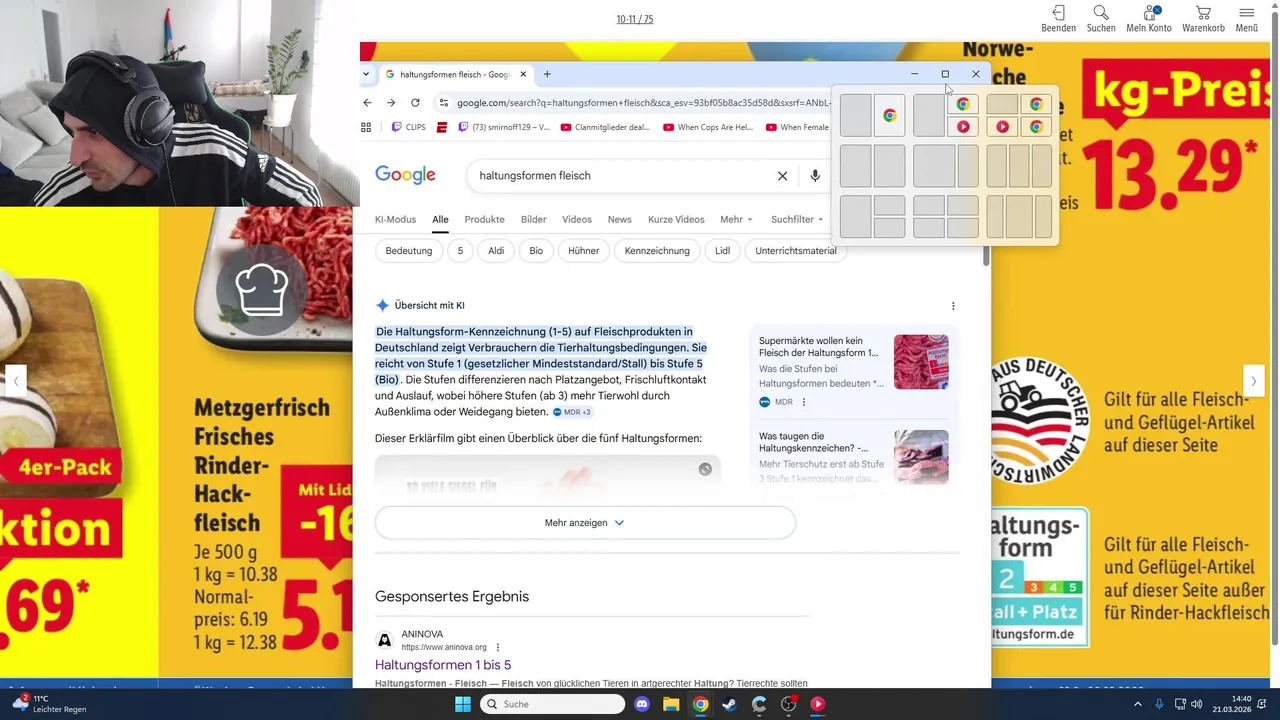Open When Cops Are Hel... bookmark

tap(707, 127)
